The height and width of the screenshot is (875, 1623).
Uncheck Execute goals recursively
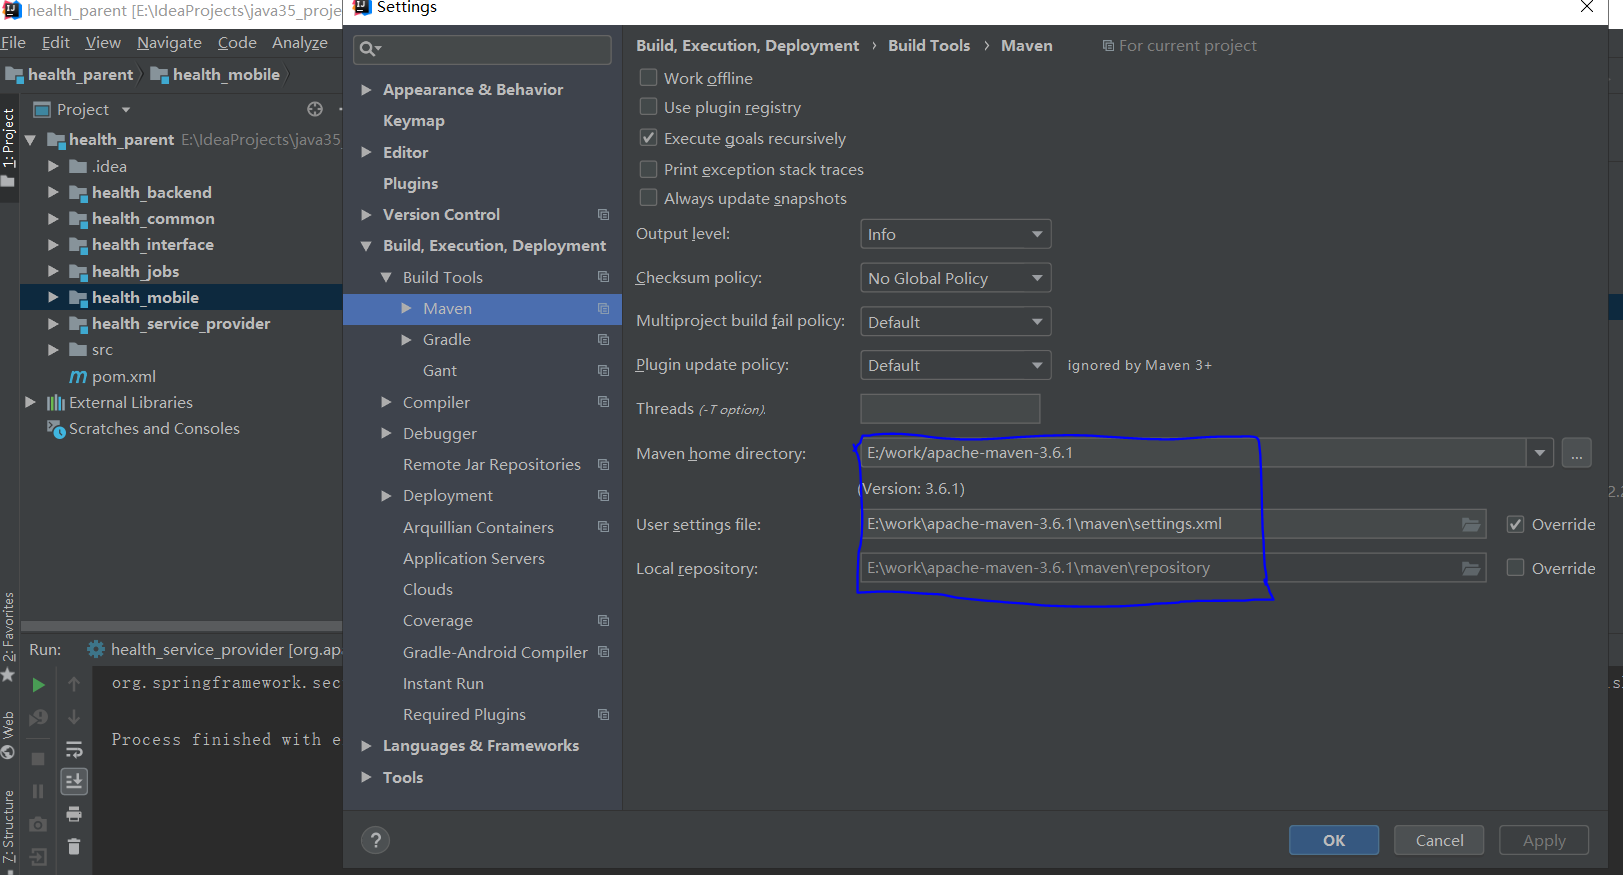coord(648,138)
